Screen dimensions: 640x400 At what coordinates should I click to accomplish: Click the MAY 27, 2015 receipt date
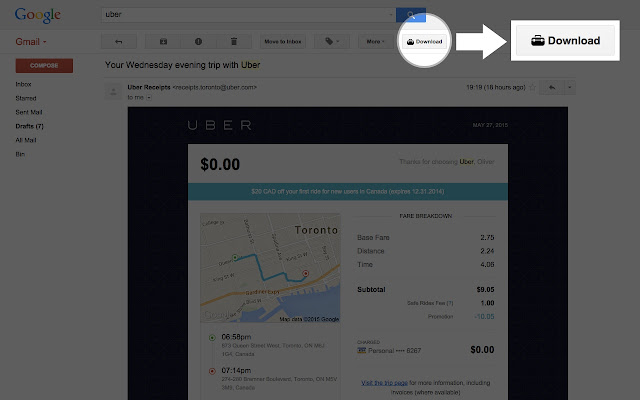point(490,125)
